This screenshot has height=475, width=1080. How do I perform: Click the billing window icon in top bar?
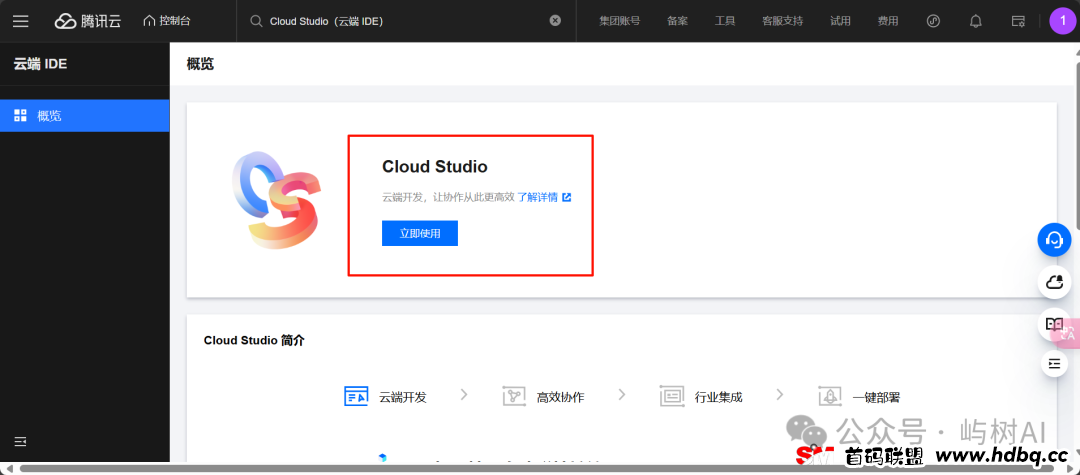1018,21
